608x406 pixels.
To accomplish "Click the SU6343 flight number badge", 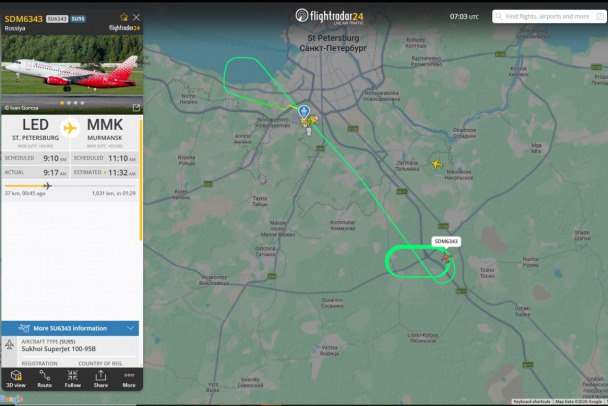I will point(57,19).
